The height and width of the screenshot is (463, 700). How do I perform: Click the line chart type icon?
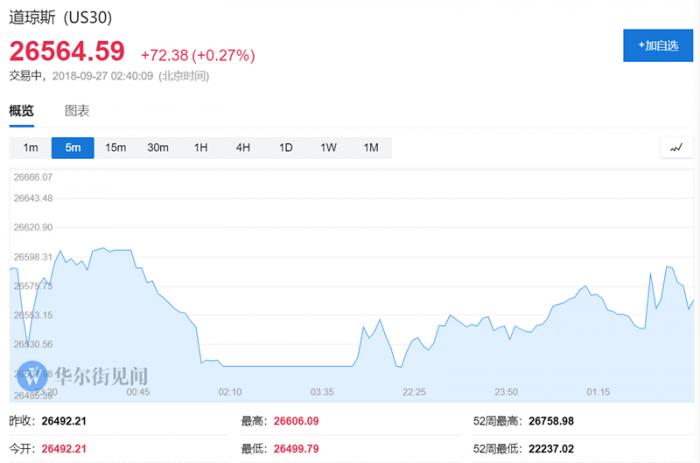(676, 148)
